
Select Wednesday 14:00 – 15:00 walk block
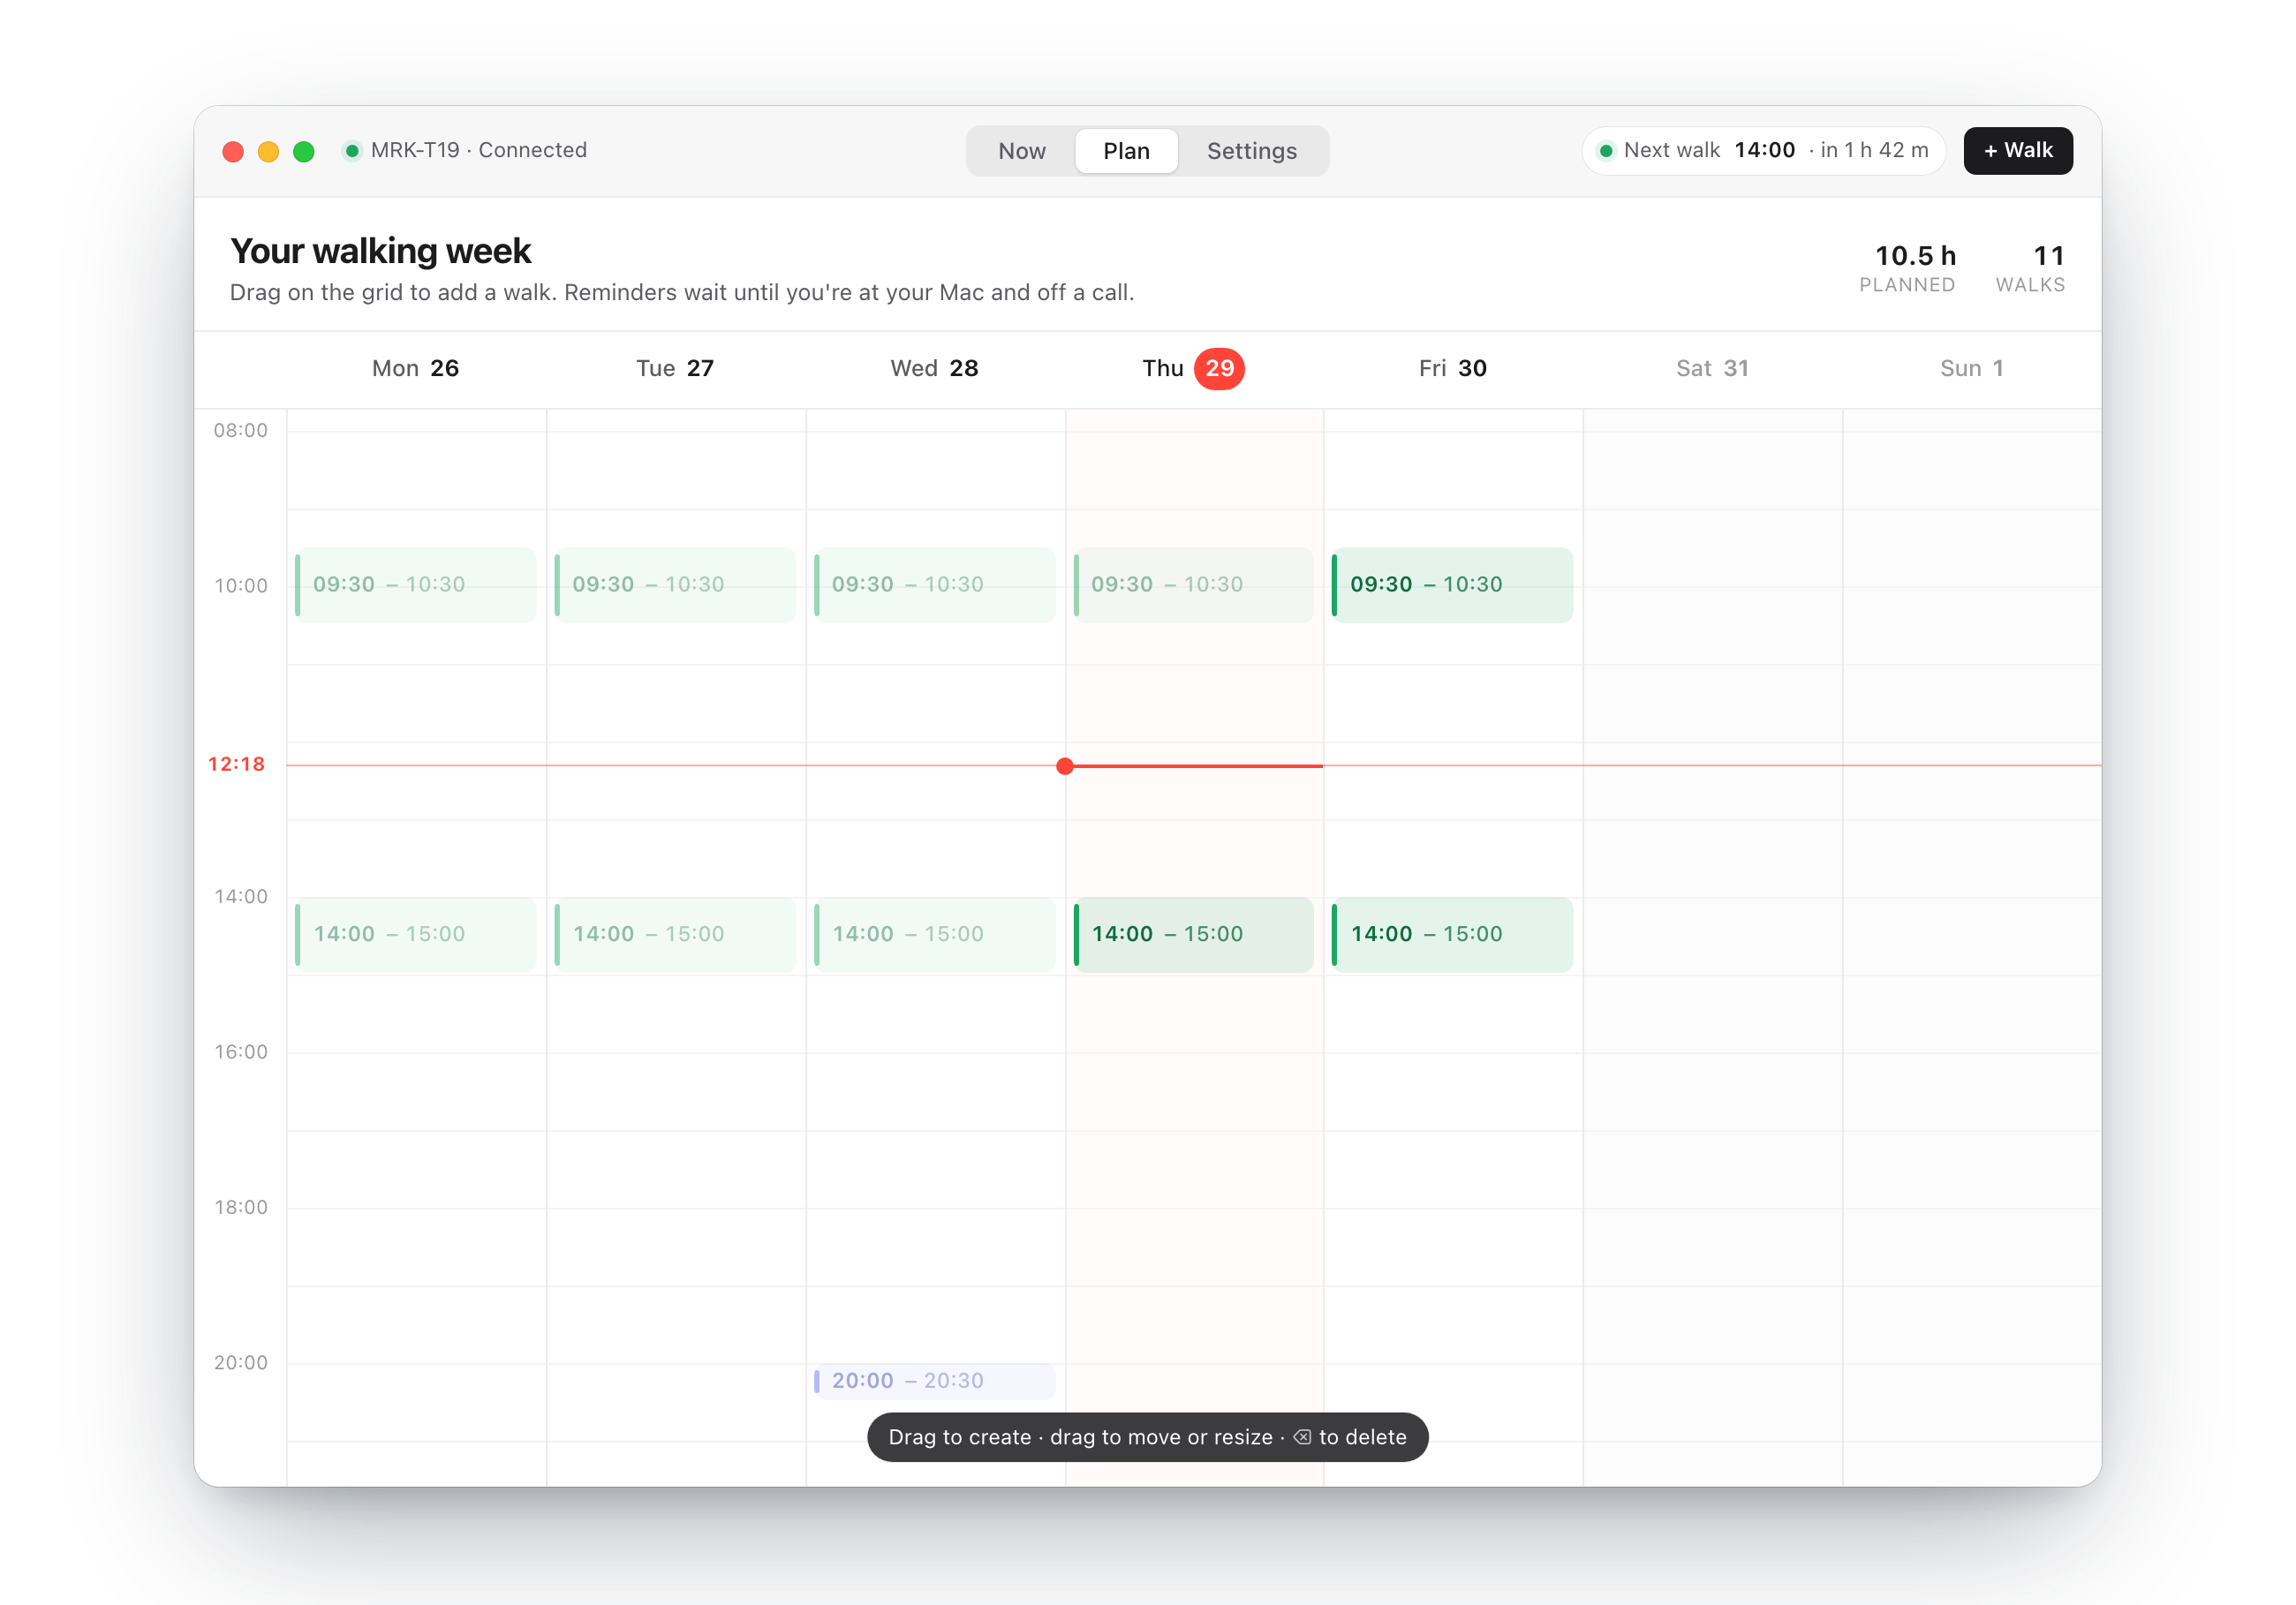pyautogui.click(x=934, y=934)
